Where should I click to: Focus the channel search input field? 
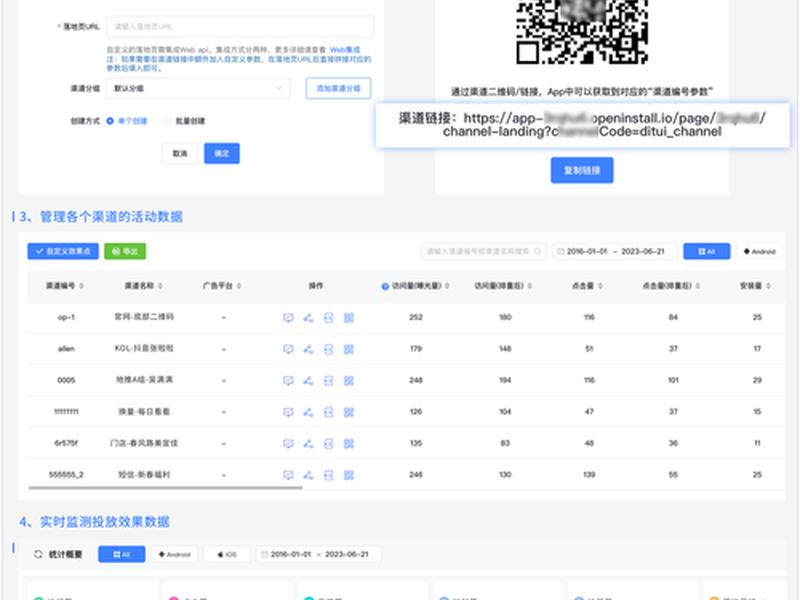point(483,252)
